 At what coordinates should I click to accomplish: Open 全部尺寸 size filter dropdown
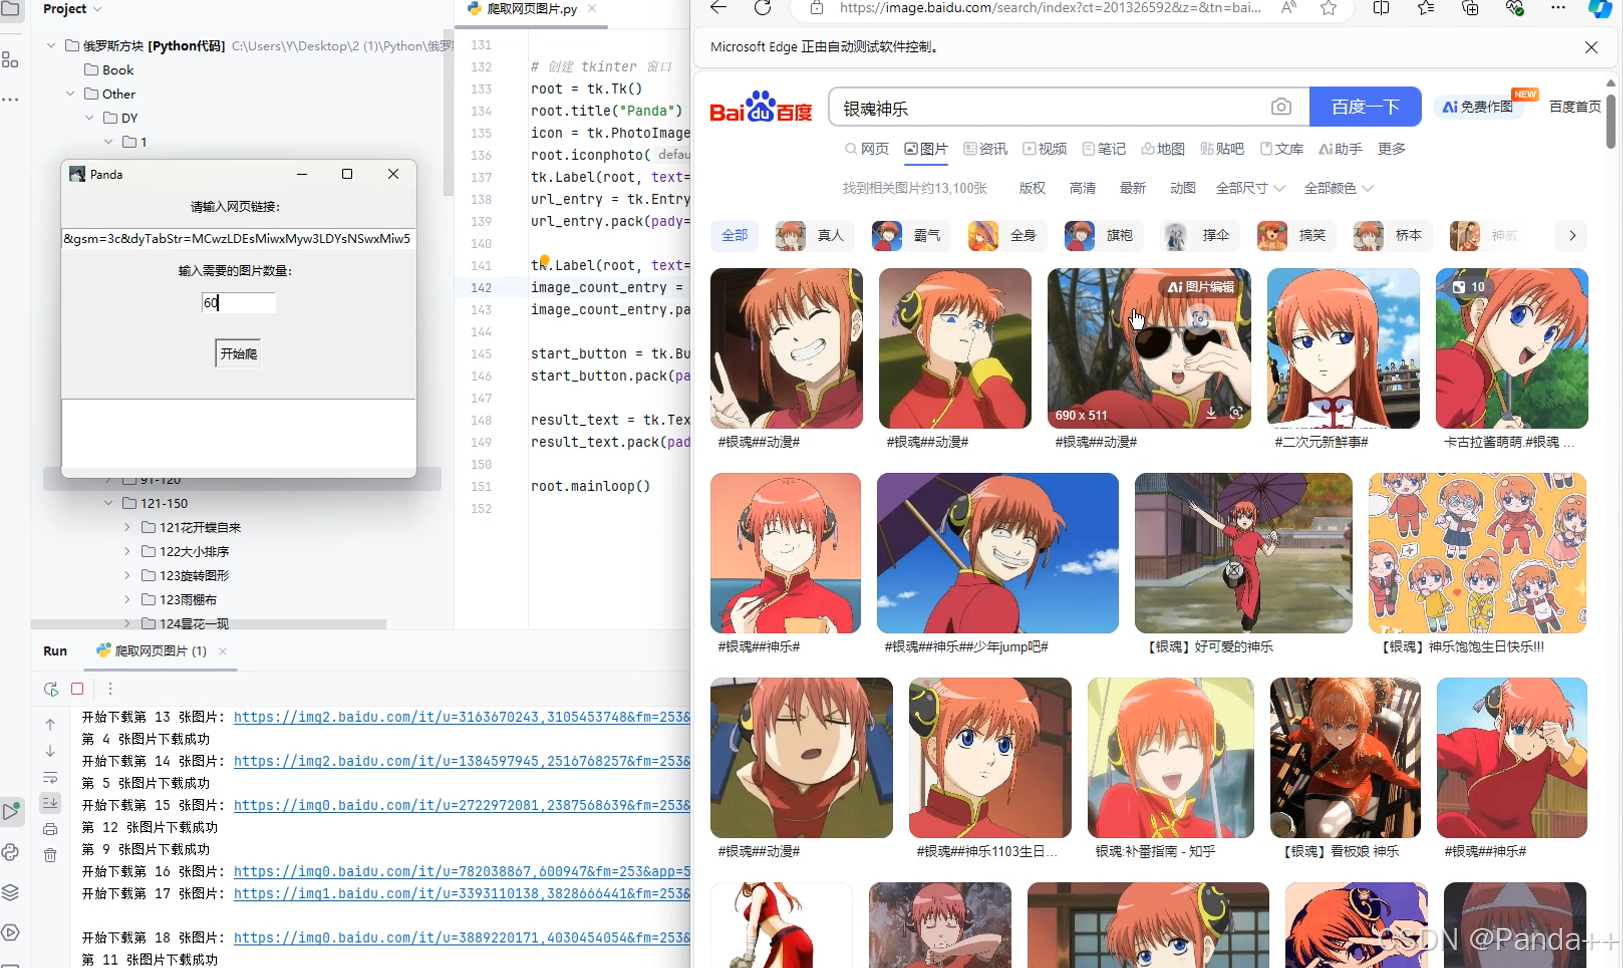pos(1250,188)
